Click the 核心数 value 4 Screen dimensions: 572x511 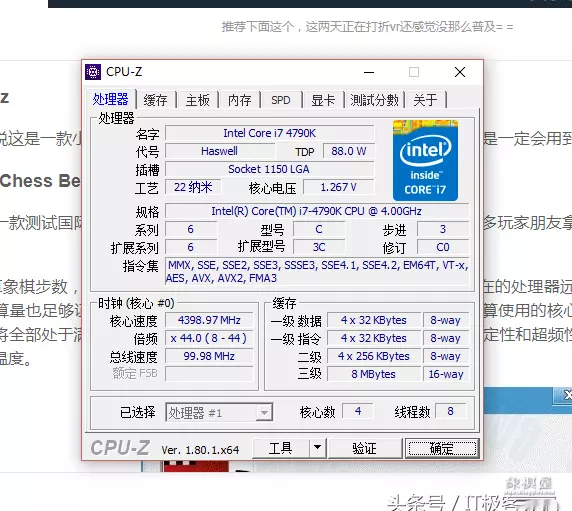click(x=358, y=411)
